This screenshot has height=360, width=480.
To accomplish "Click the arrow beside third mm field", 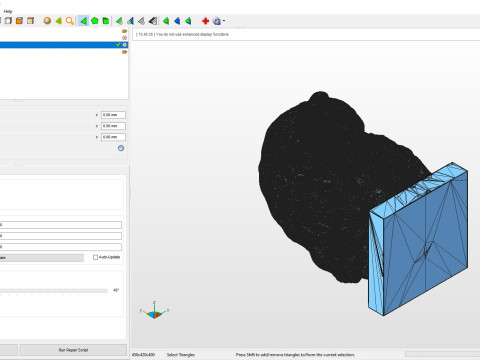I will (97, 137).
